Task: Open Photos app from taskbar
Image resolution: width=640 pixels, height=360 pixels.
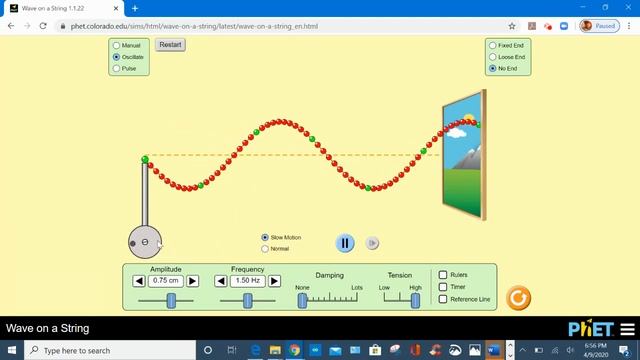Action: (x=474, y=350)
